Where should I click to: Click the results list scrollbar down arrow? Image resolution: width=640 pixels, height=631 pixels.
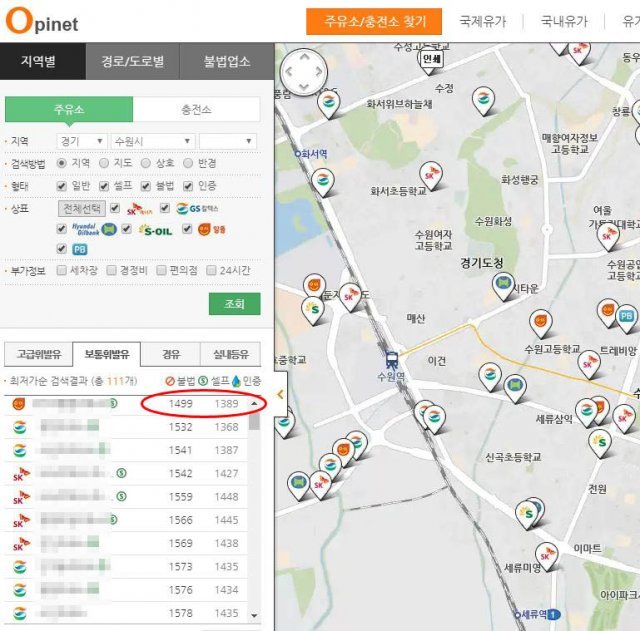click(x=254, y=615)
